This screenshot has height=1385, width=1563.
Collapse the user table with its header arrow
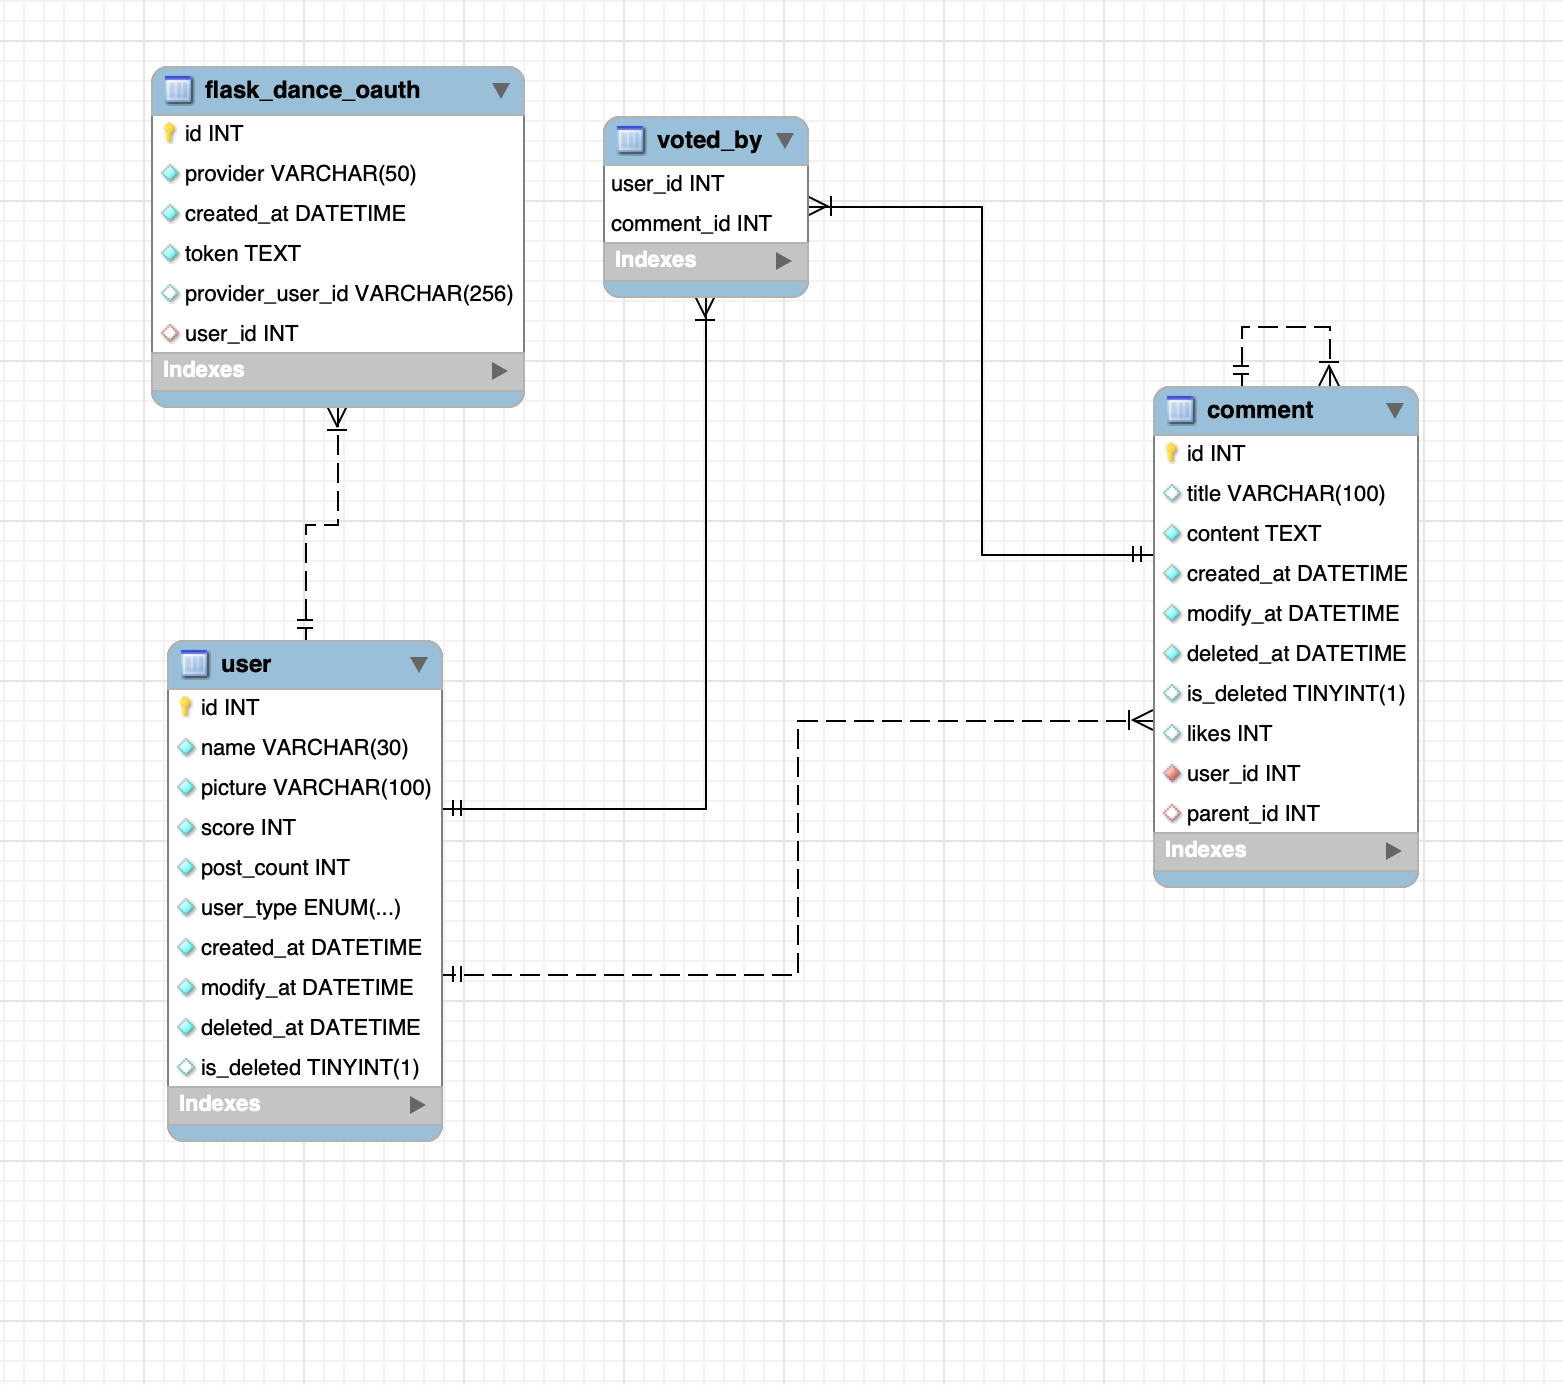pos(419,664)
